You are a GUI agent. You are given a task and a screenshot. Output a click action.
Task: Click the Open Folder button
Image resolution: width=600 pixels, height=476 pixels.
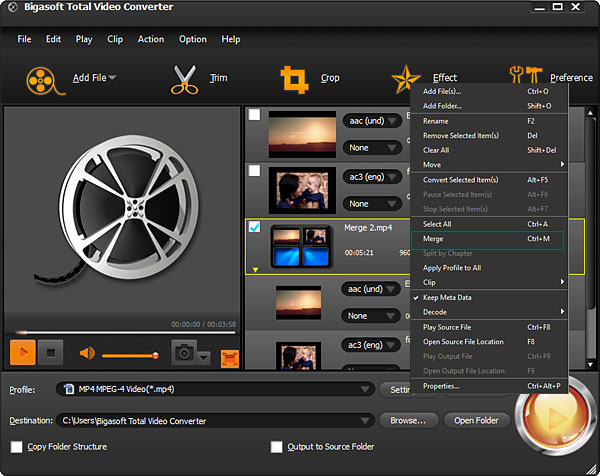point(476,421)
